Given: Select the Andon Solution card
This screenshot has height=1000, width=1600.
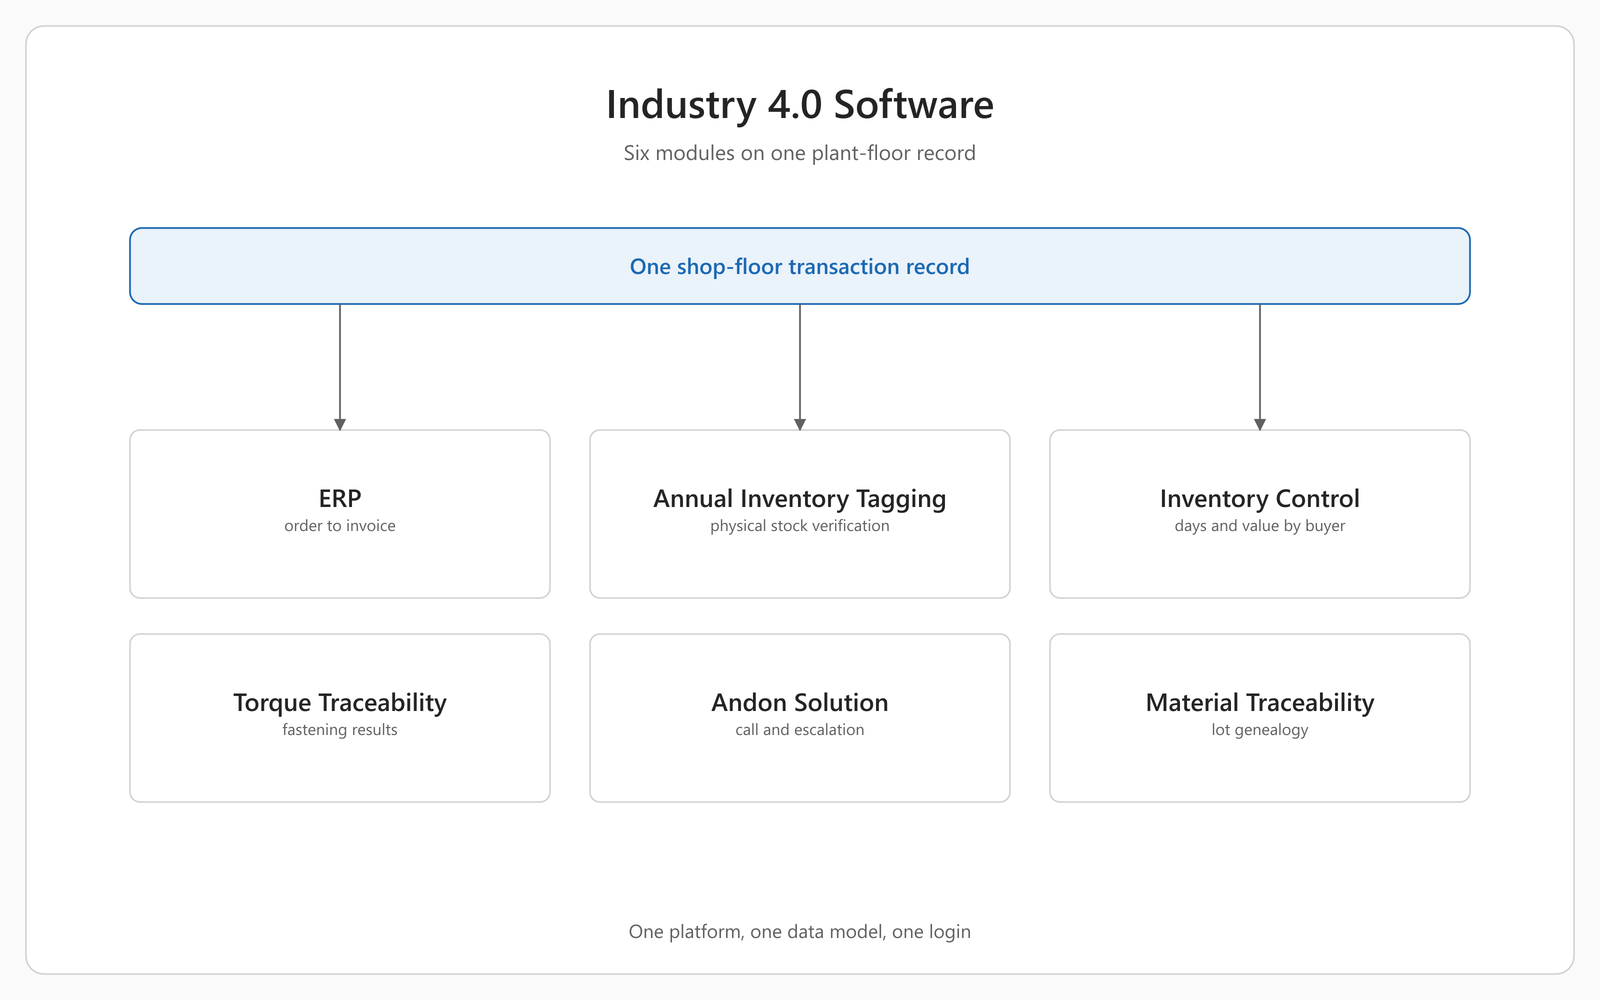Looking at the screenshot, I should click(800, 718).
